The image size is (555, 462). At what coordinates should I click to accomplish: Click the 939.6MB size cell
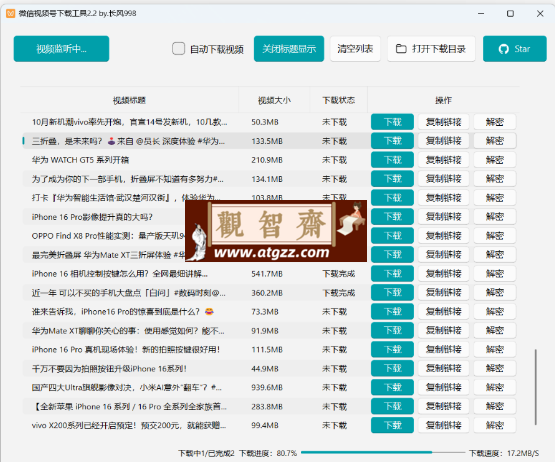(267, 387)
